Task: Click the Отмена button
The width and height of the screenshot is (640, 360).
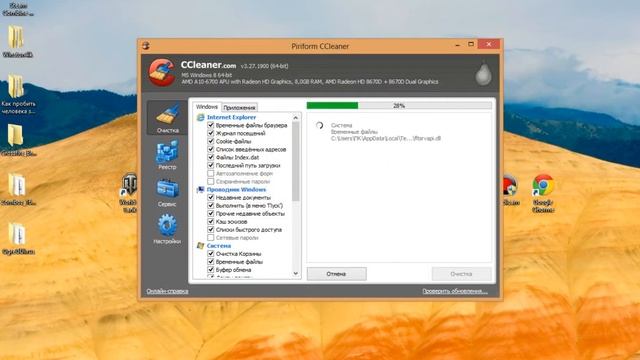Action: 336,274
